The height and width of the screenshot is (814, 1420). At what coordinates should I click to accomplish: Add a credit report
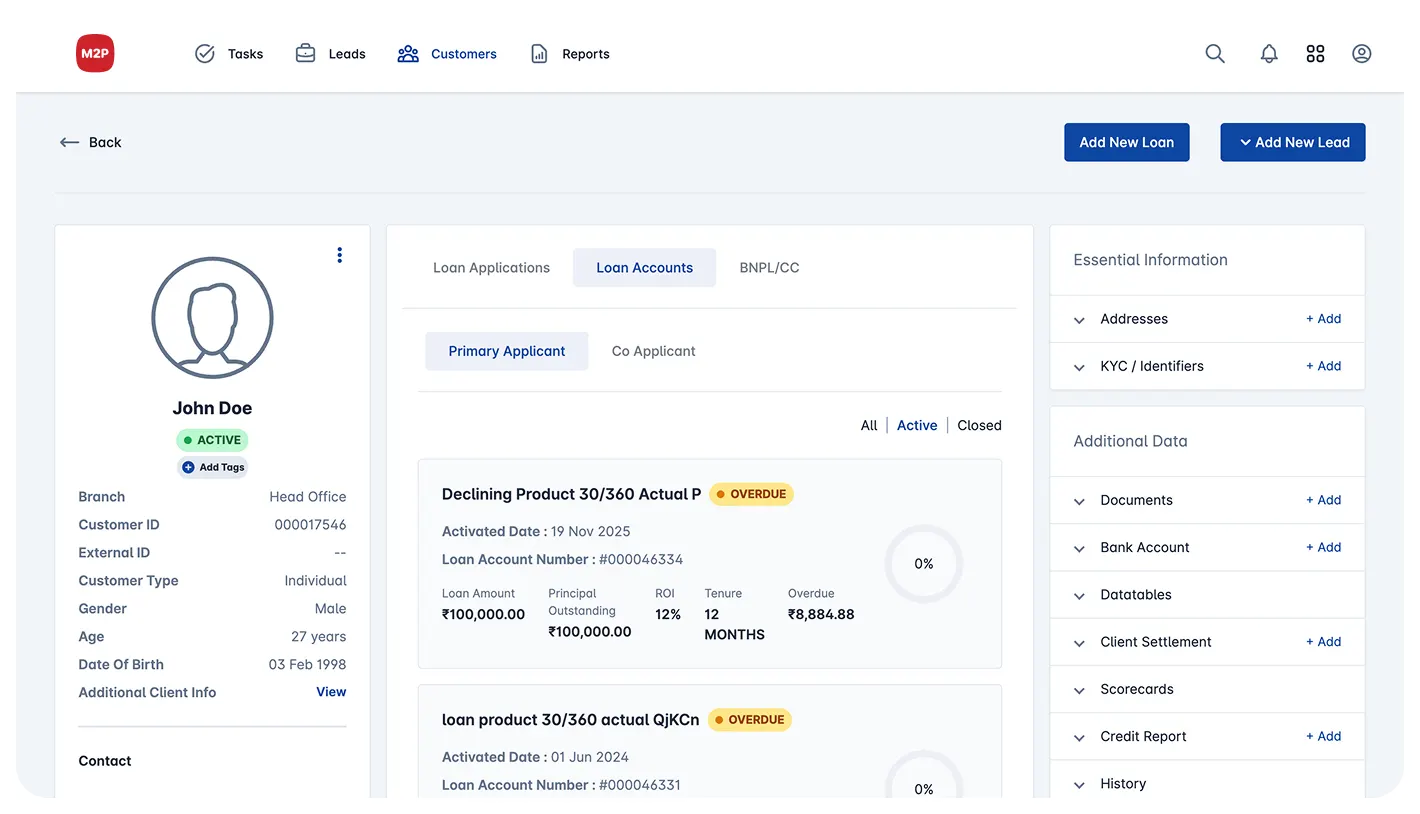tap(1323, 736)
